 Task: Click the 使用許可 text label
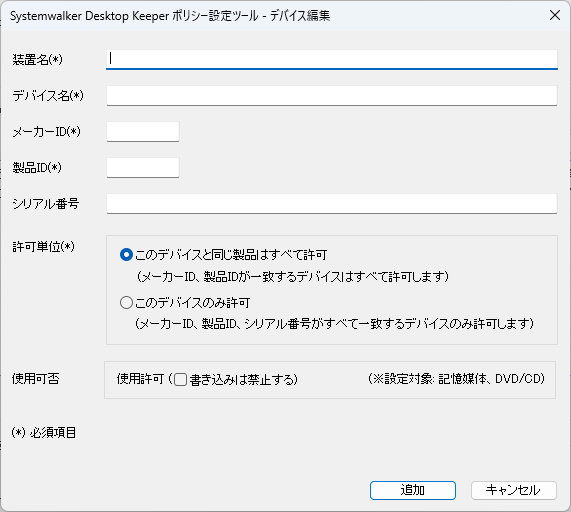pos(140,379)
